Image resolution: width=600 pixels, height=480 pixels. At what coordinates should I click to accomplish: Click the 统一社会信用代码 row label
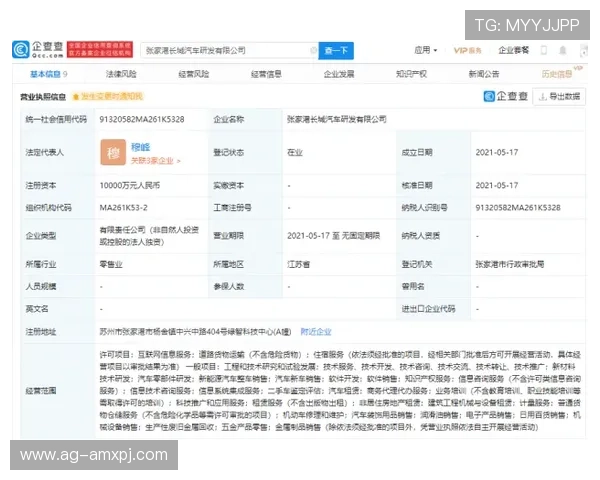56,119
